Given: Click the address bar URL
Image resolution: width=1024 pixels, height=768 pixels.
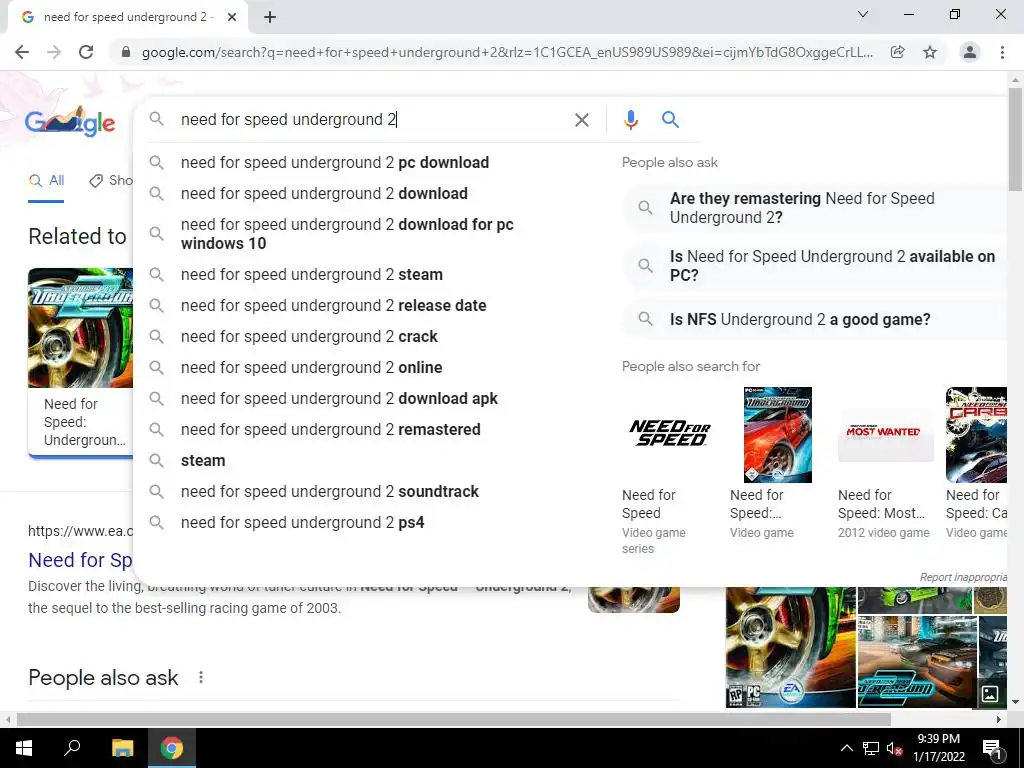Looking at the screenshot, I should pyautogui.click(x=507, y=52).
